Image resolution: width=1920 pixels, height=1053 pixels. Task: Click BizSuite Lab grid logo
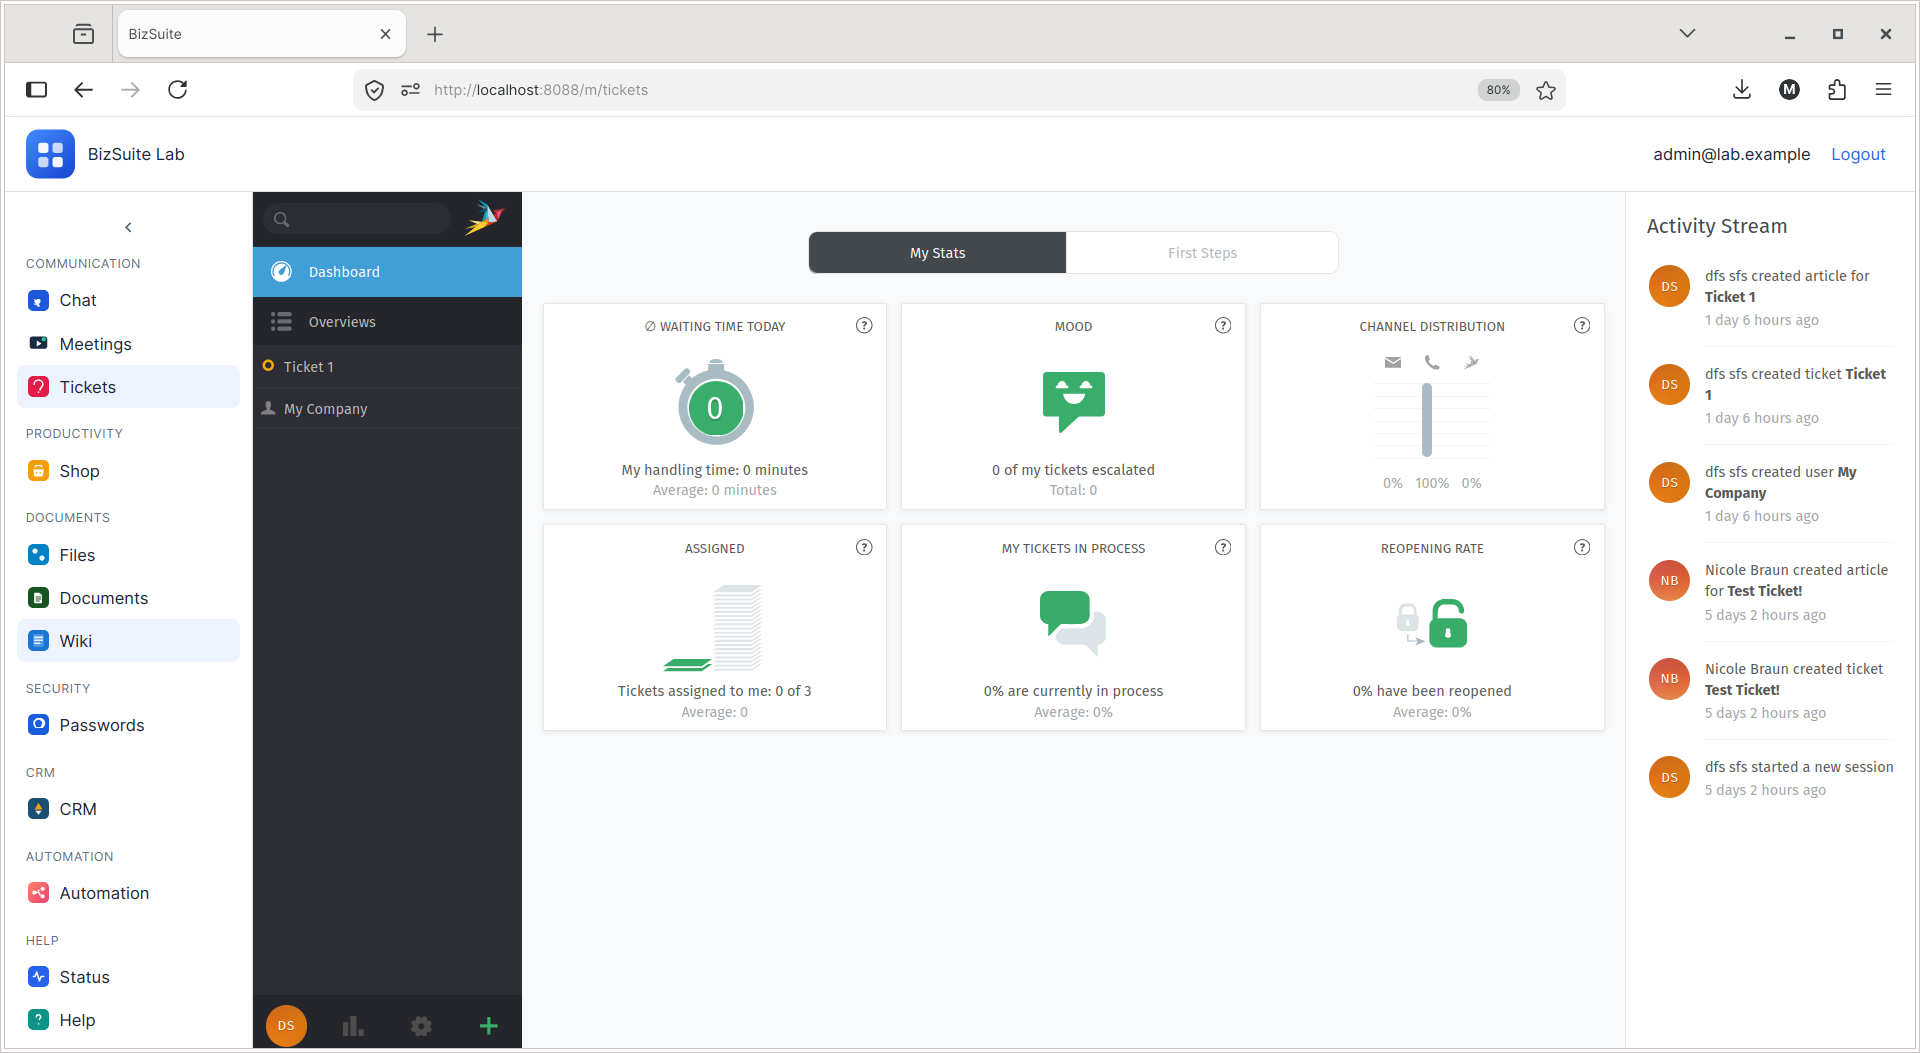pos(50,154)
